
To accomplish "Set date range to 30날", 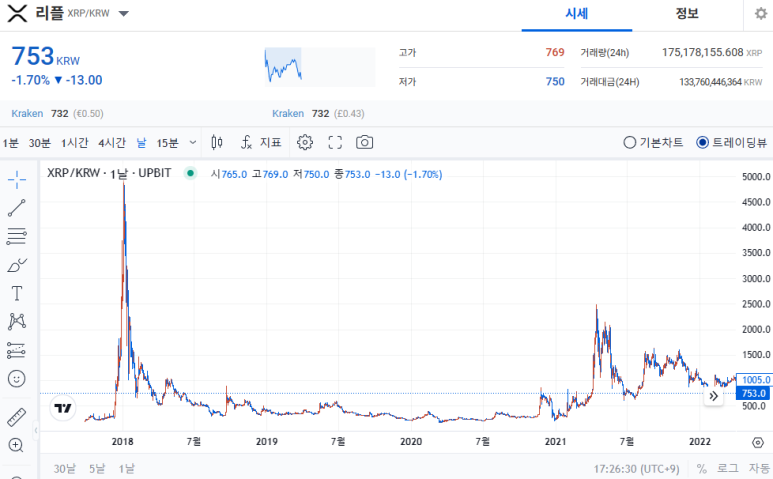I will (x=65, y=468).
